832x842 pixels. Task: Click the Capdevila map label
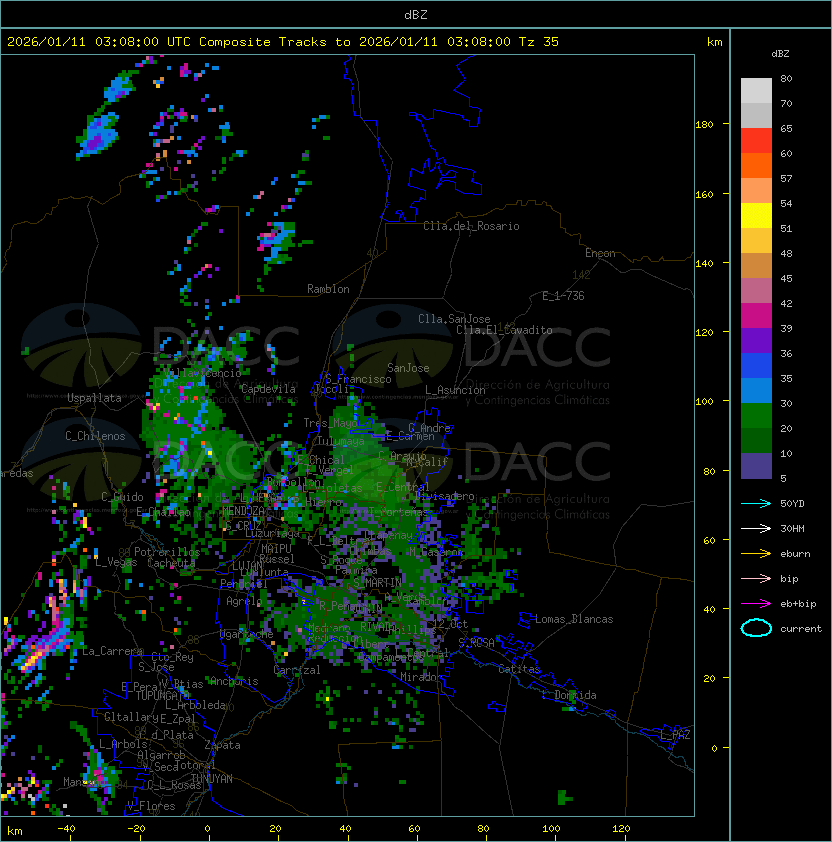[x=268, y=389]
